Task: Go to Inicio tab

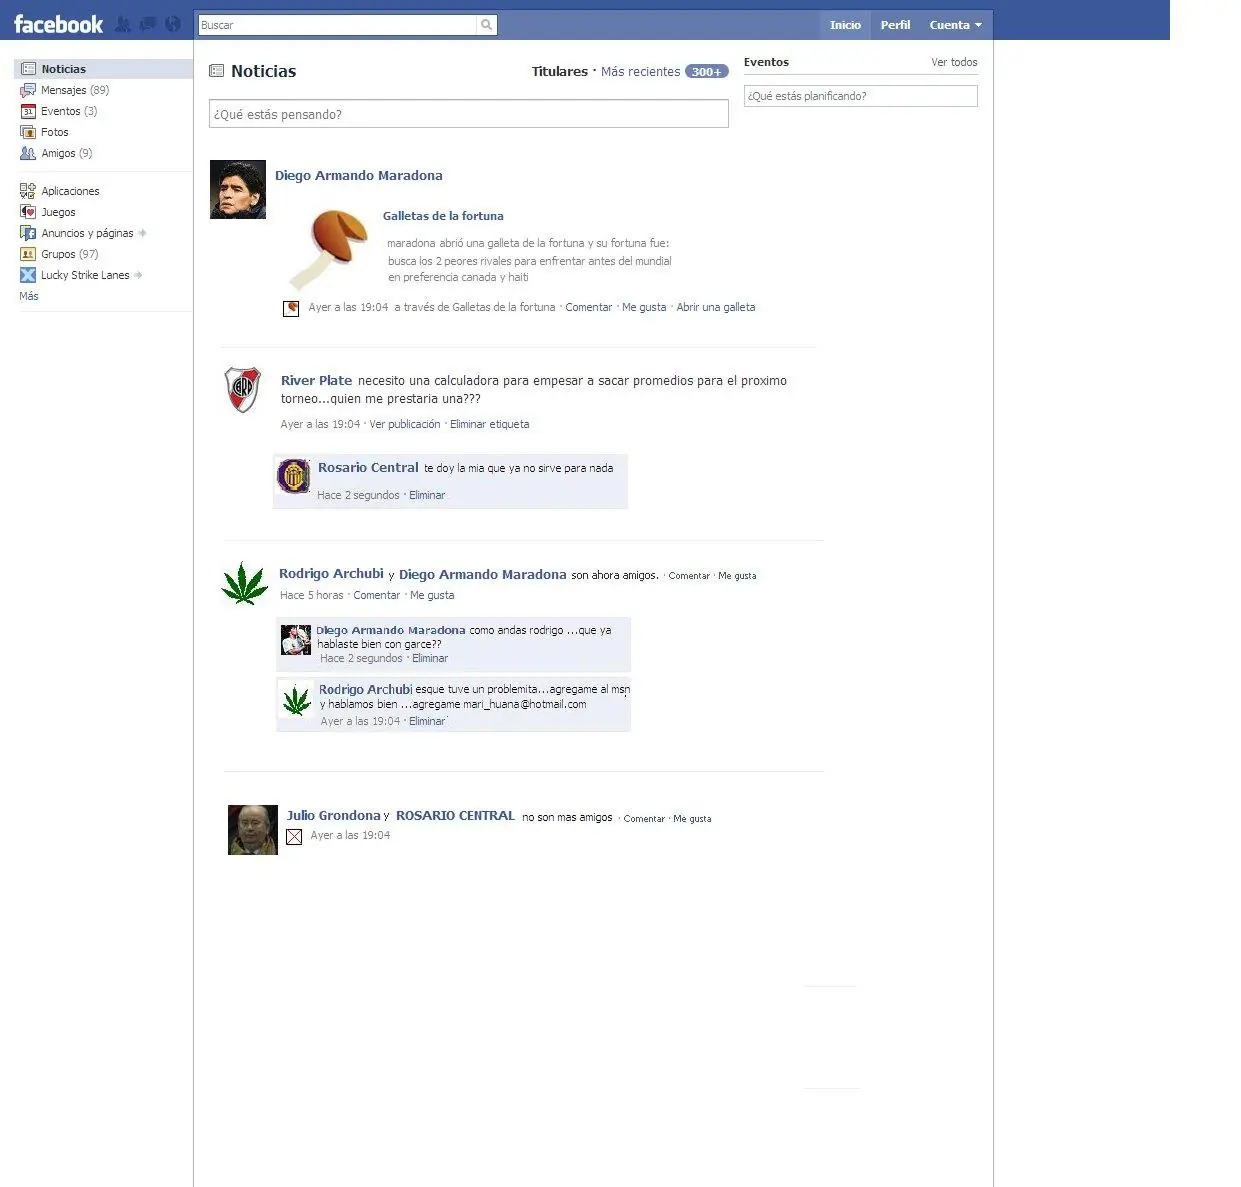Action: [x=845, y=25]
